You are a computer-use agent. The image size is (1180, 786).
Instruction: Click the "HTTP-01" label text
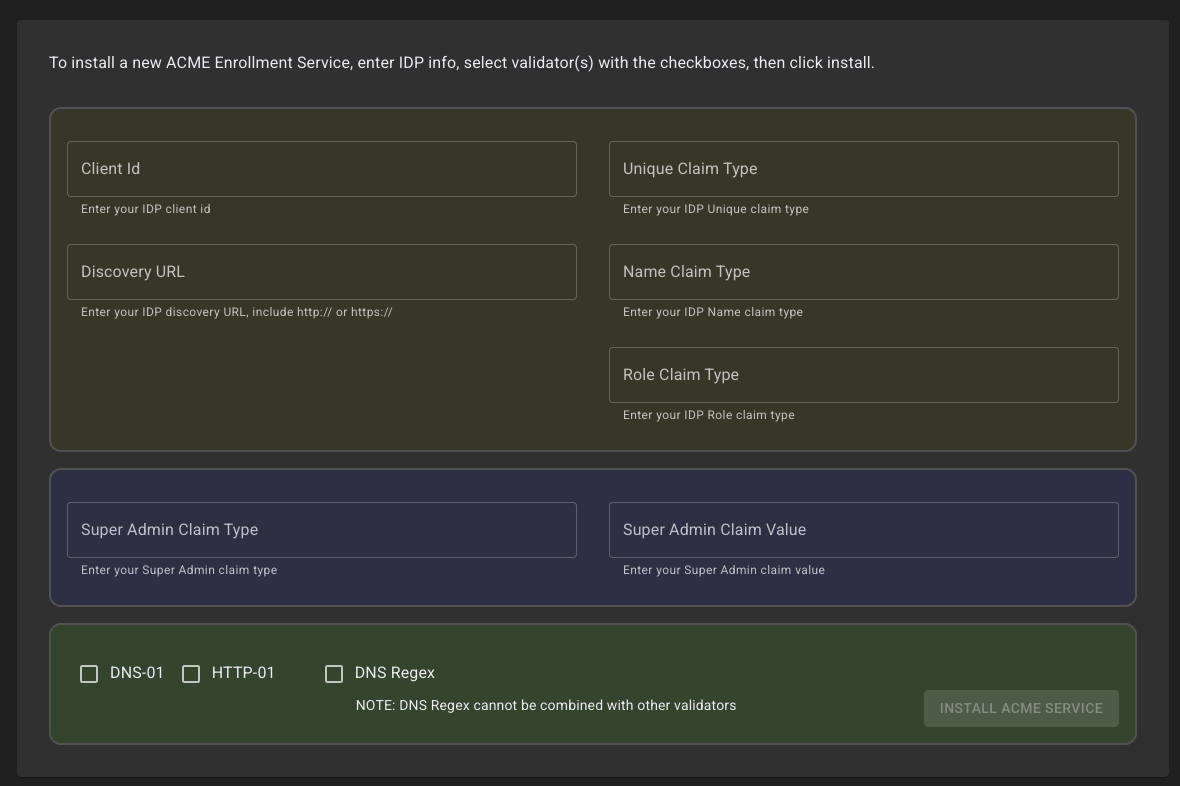[x=243, y=673]
